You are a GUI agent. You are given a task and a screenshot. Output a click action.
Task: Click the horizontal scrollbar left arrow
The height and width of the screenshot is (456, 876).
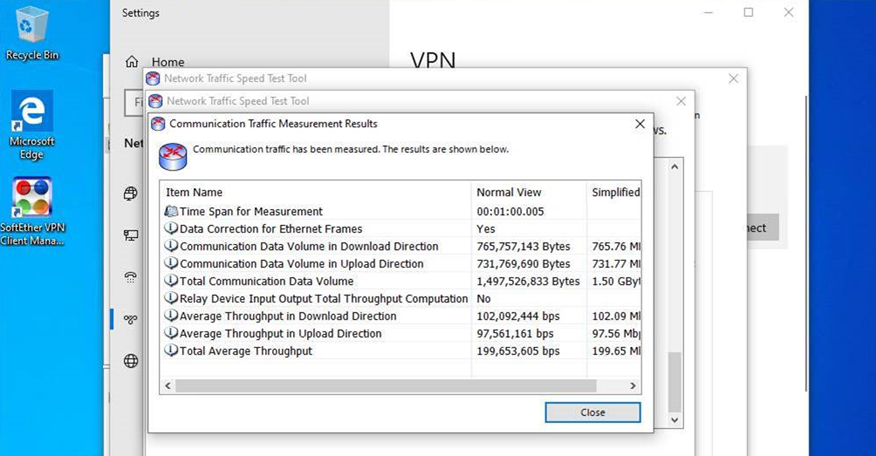[x=168, y=386]
